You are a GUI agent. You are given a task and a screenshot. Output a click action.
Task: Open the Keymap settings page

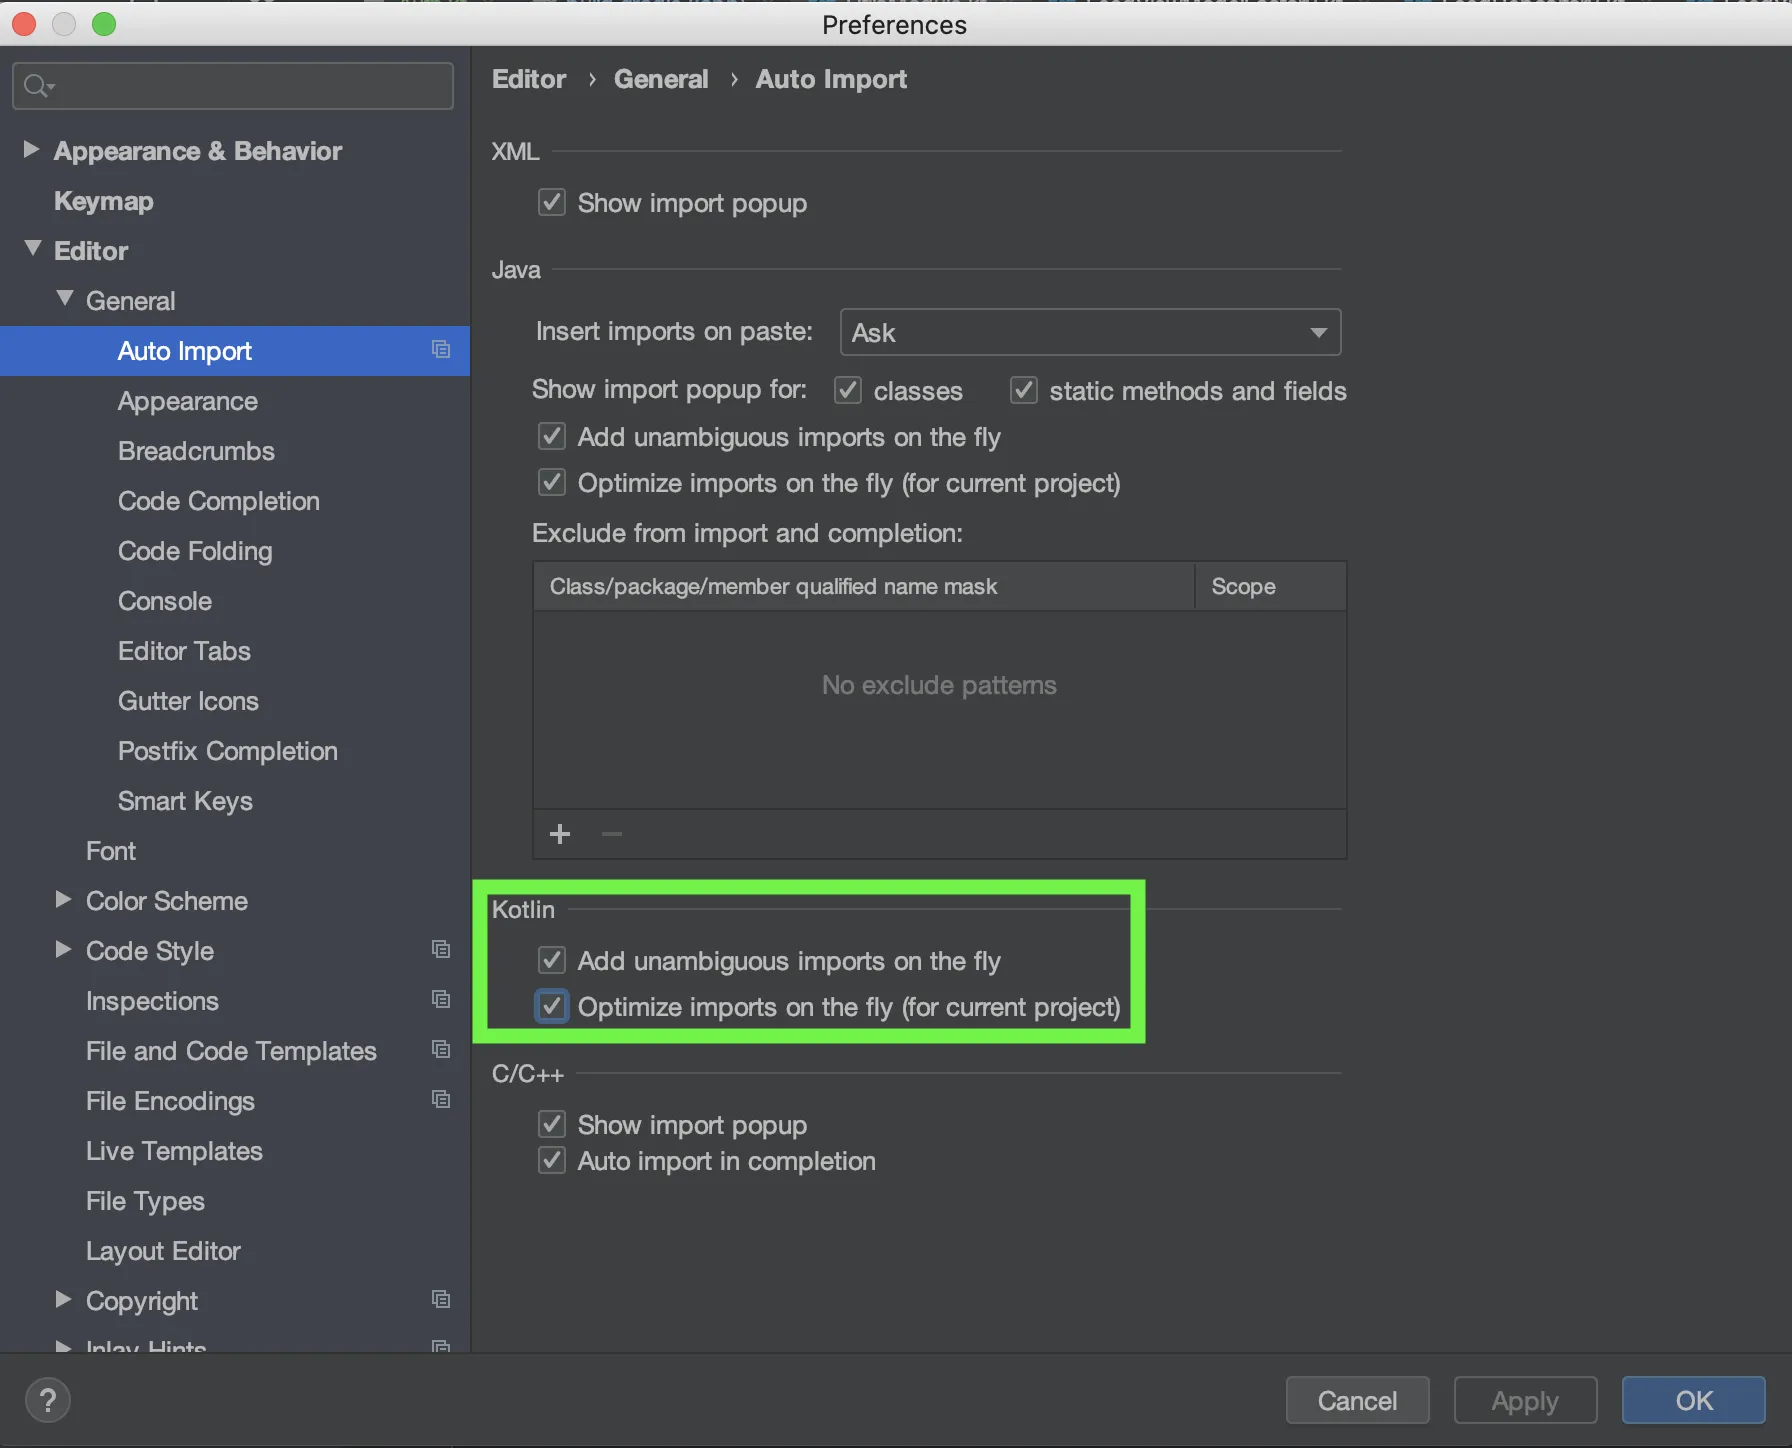click(x=103, y=201)
